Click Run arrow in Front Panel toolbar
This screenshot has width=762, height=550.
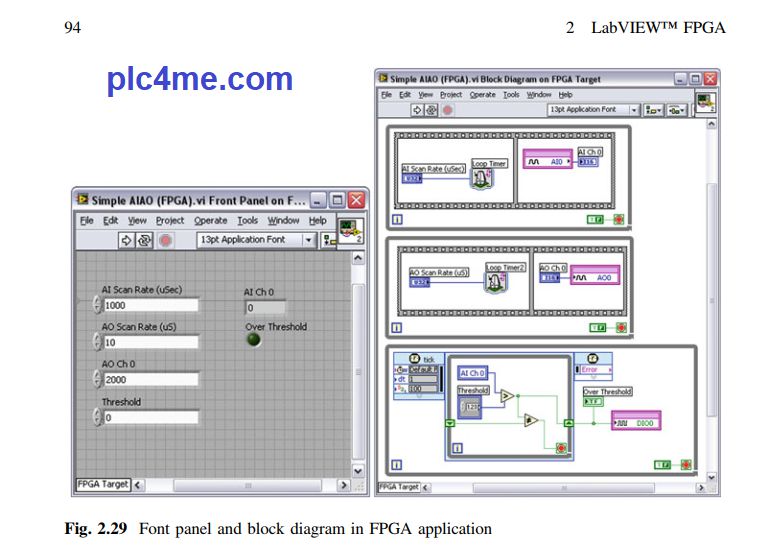(127, 240)
